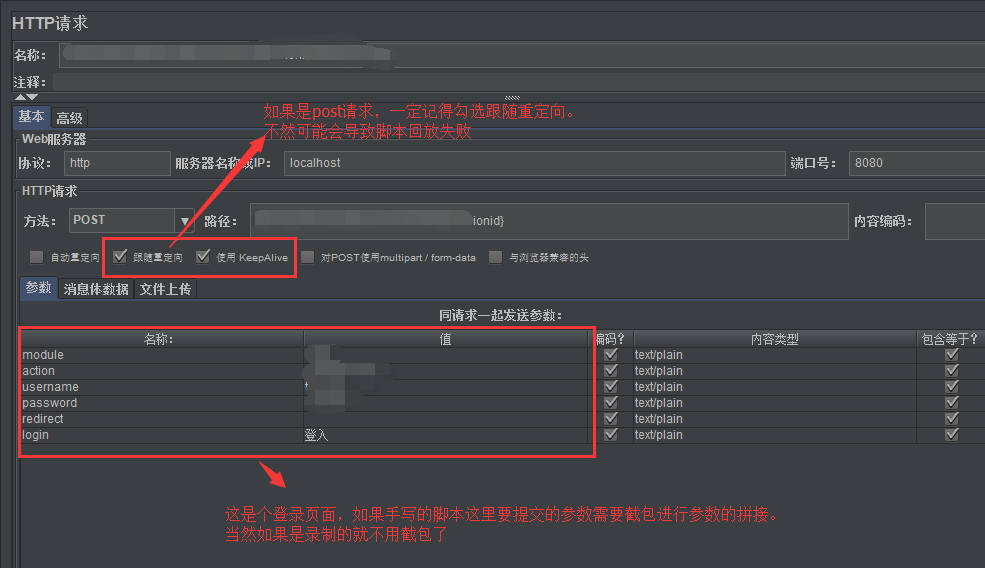Toggle the 包含等于 checkbox in password row
Screen dimensions: 985x568
tap(952, 403)
